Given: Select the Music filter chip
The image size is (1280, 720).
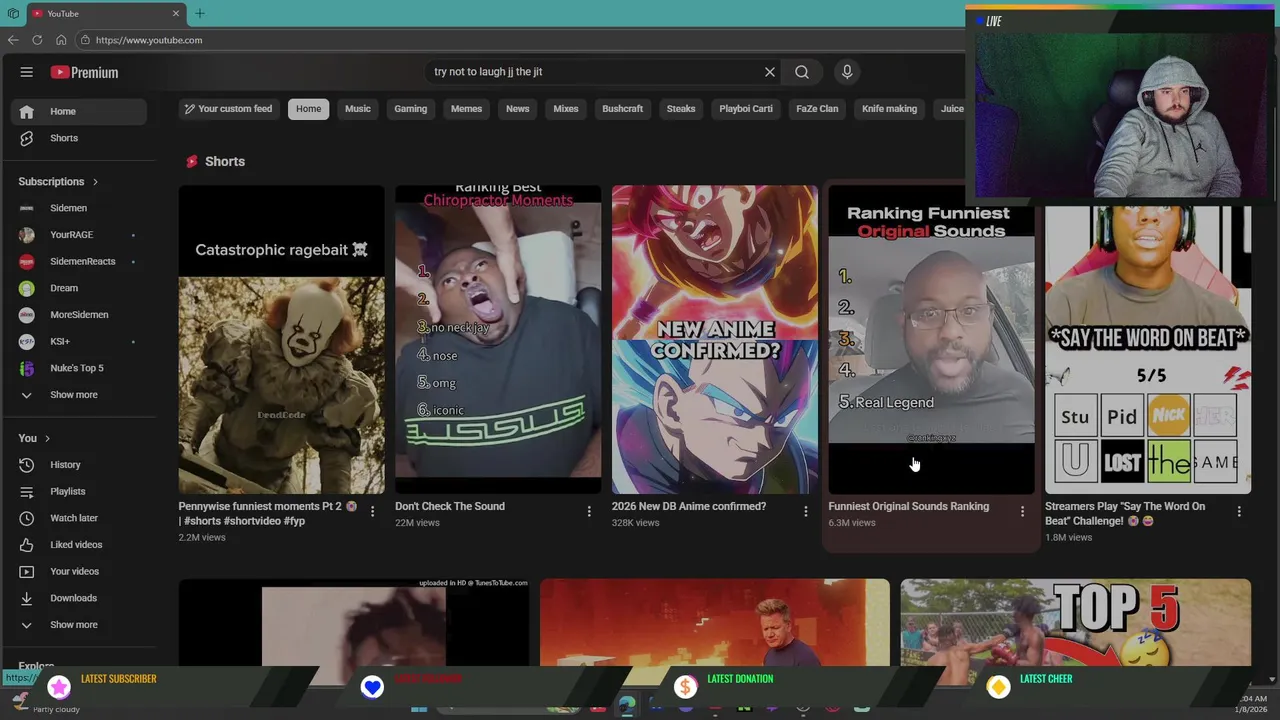Looking at the screenshot, I should tap(358, 109).
